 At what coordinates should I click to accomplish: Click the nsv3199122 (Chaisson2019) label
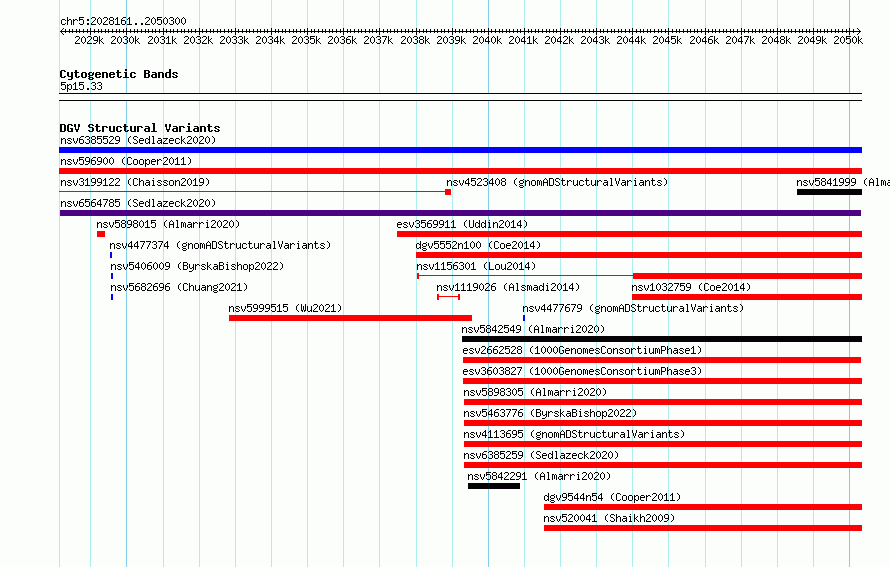tap(135, 182)
